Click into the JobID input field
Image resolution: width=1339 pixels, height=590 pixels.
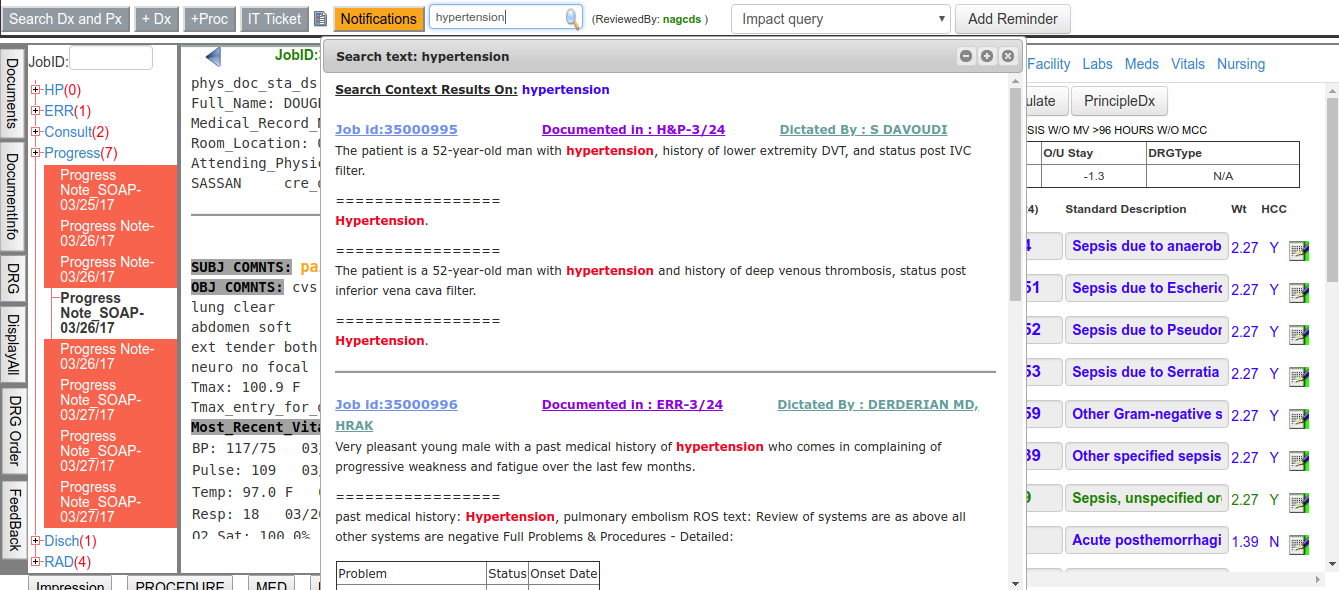[x=111, y=58]
